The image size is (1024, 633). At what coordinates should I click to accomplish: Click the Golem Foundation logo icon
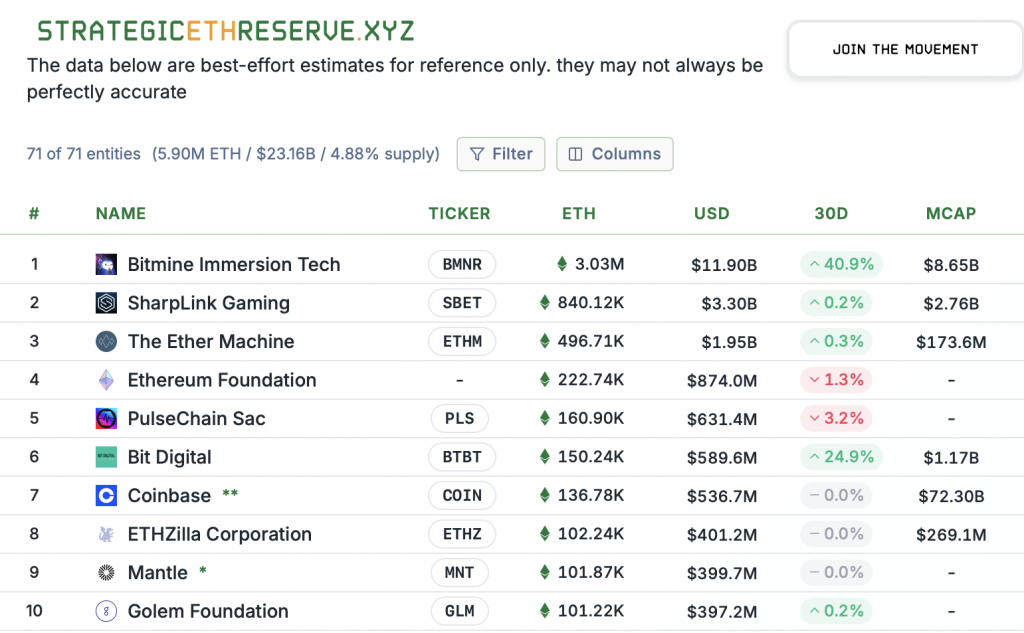pos(106,611)
